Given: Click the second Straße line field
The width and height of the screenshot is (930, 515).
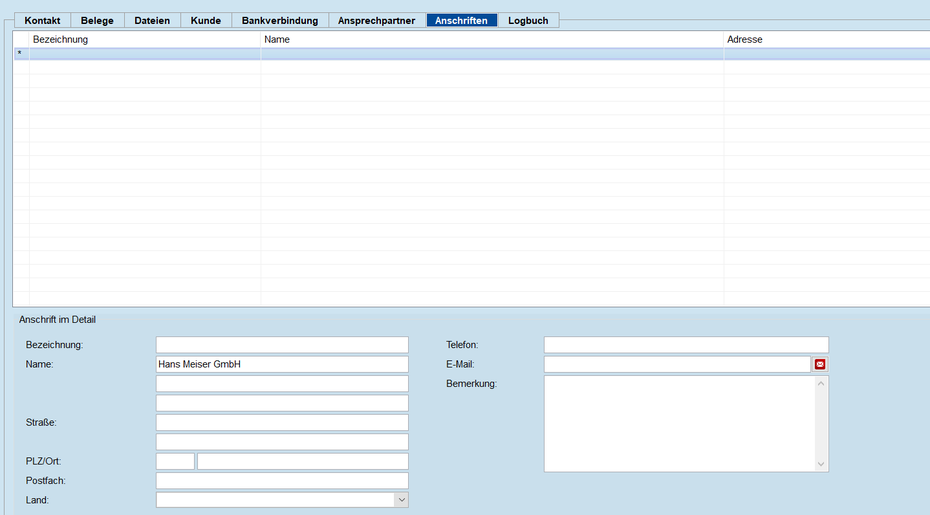Looking at the screenshot, I should tap(282, 442).
